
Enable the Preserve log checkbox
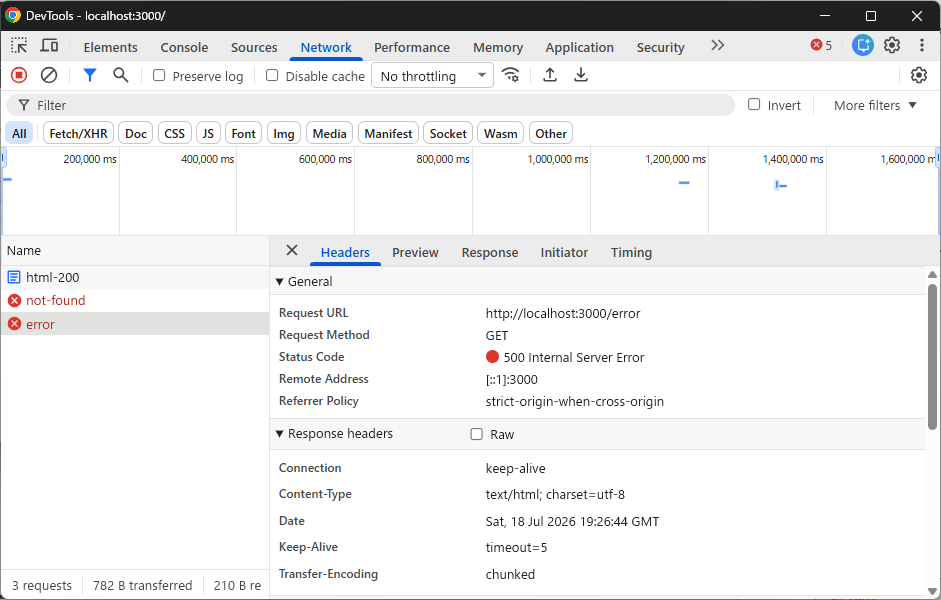(x=159, y=75)
